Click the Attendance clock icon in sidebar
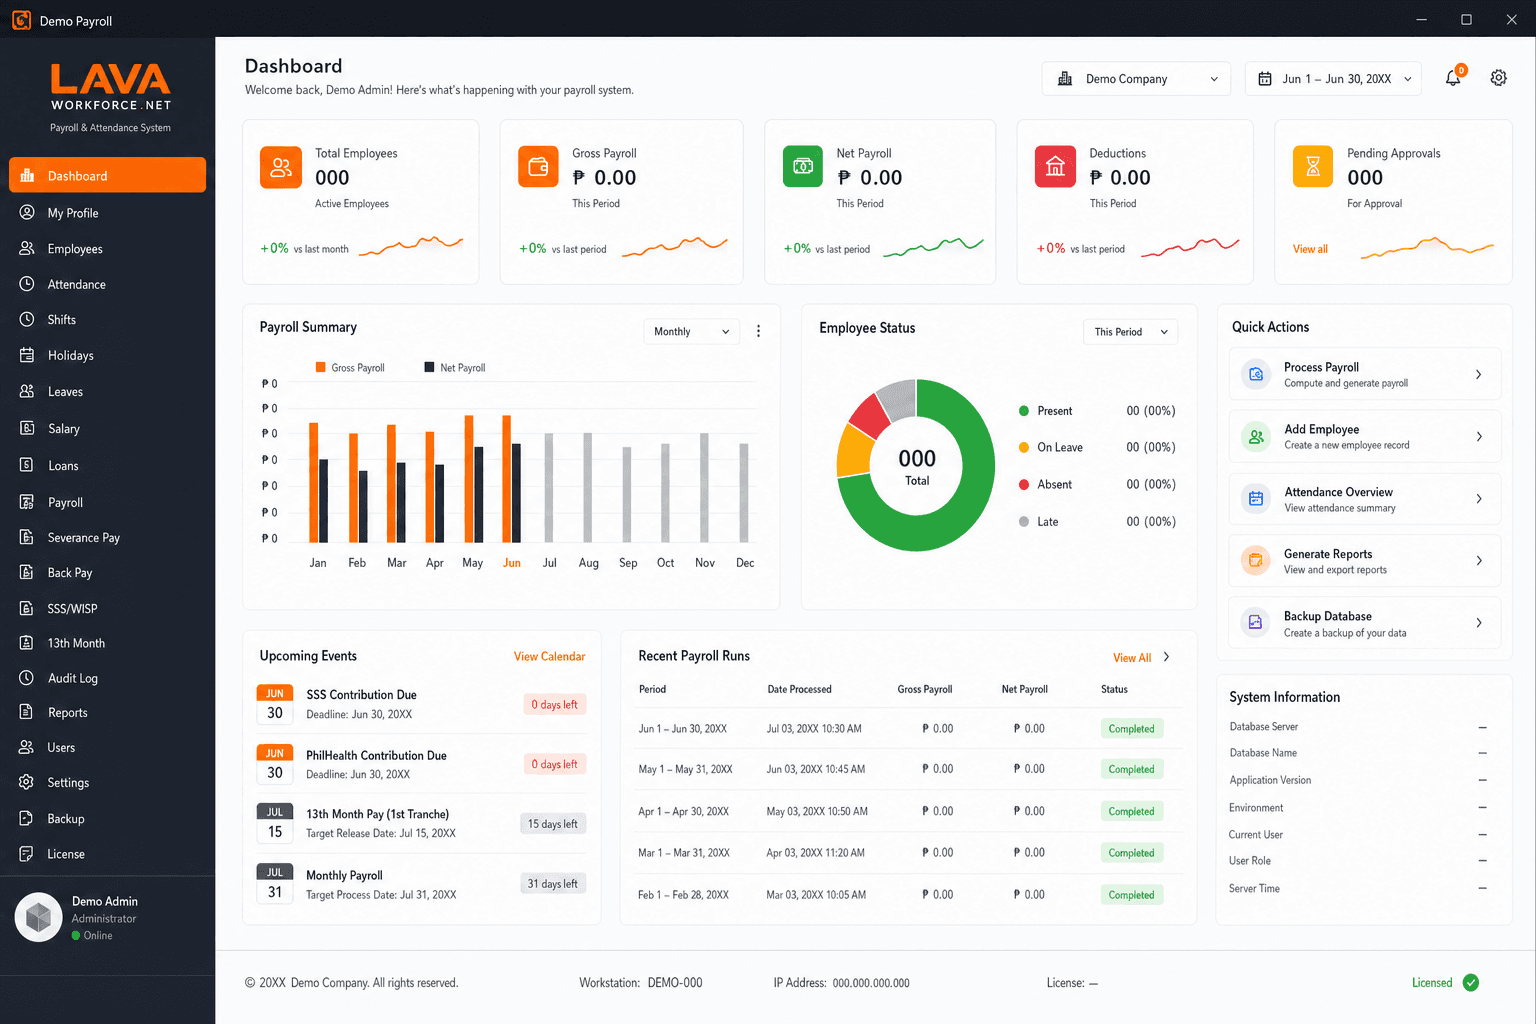The image size is (1536, 1024). [27, 284]
